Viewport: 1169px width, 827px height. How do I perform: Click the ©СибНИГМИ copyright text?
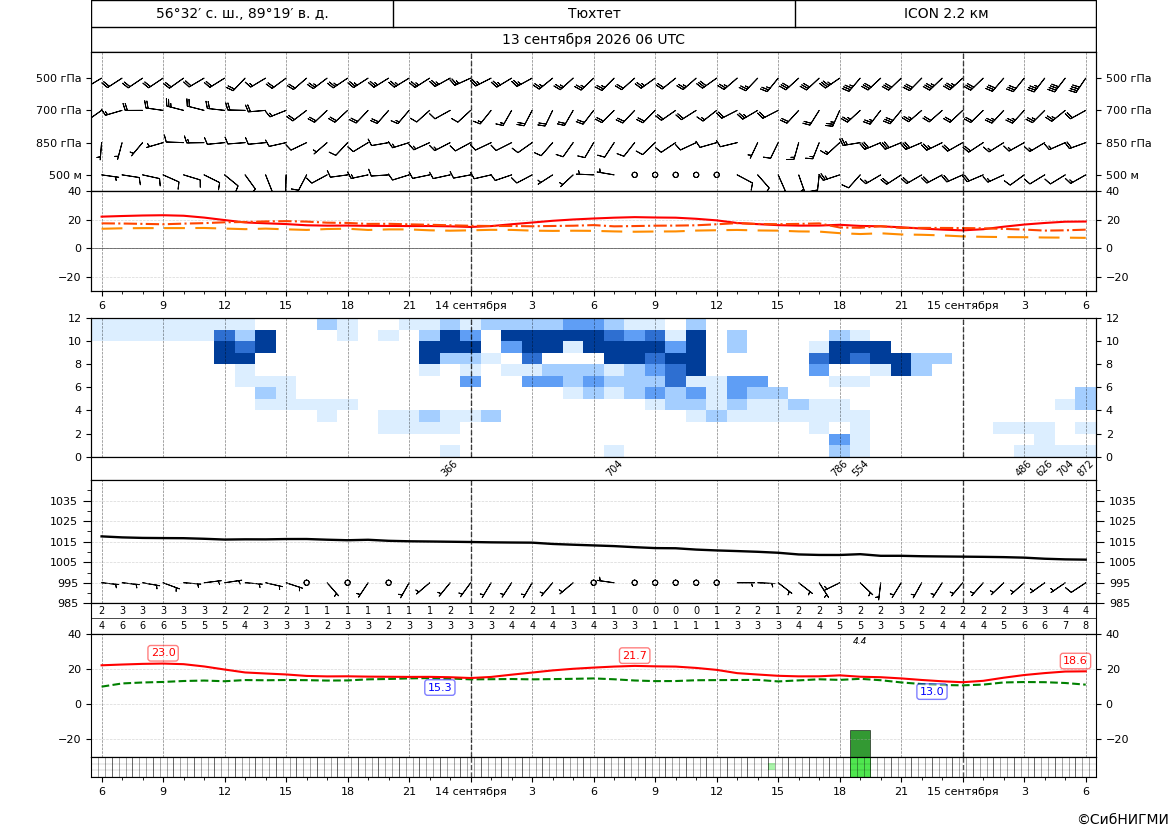click(1123, 819)
